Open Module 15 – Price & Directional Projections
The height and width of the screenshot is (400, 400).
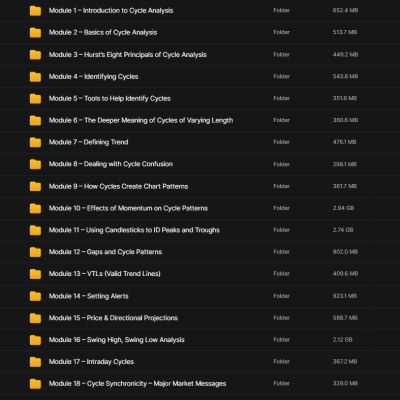[113, 318]
